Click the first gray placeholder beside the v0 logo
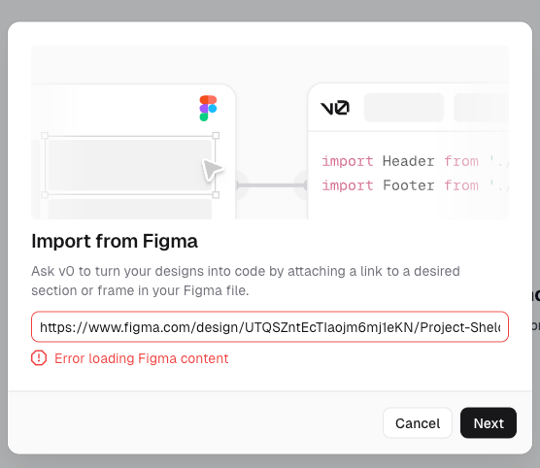 pos(404,107)
